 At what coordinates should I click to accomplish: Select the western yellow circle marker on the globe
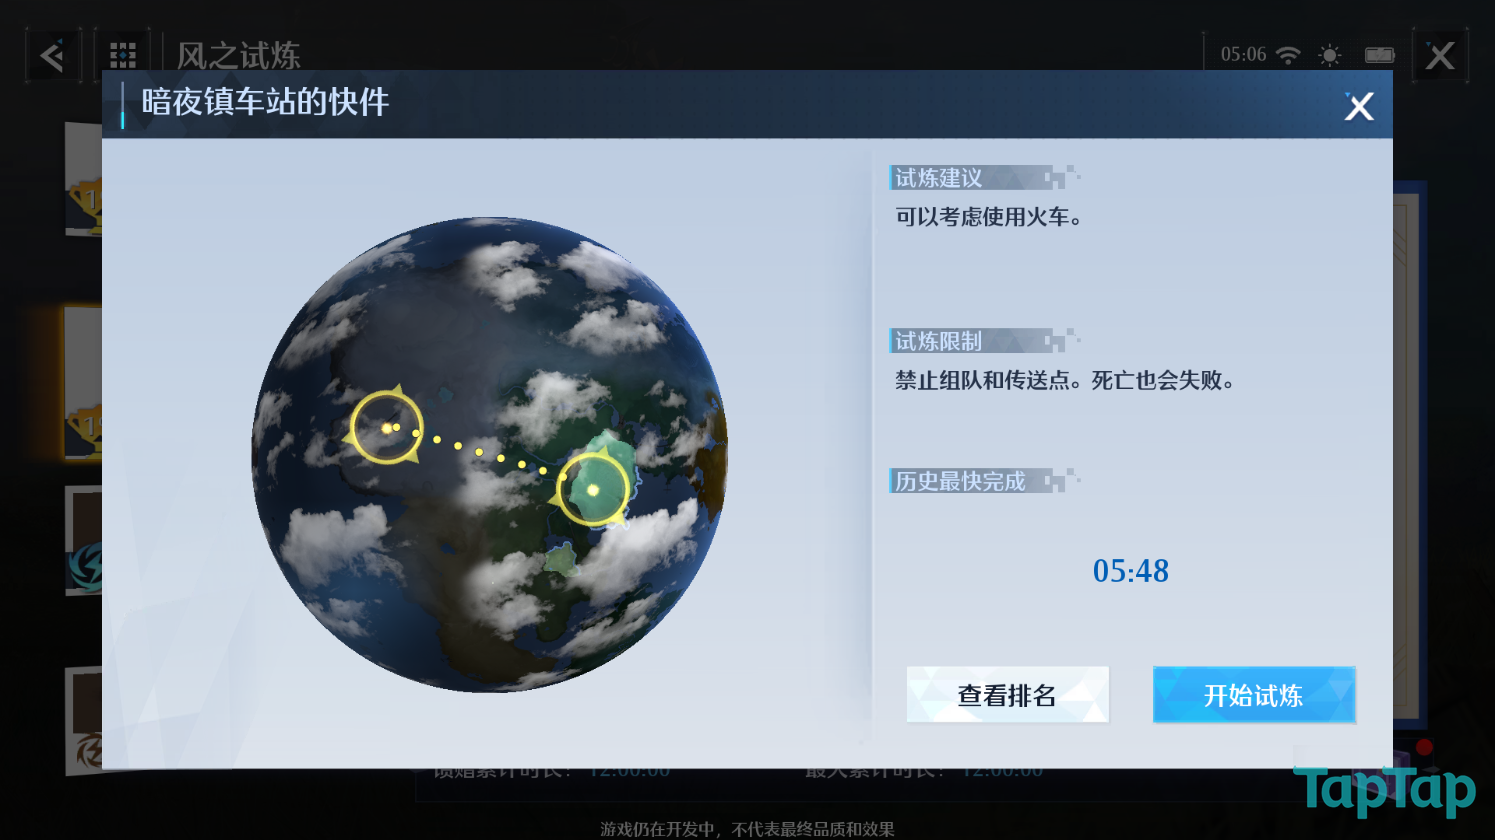pos(386,427)
